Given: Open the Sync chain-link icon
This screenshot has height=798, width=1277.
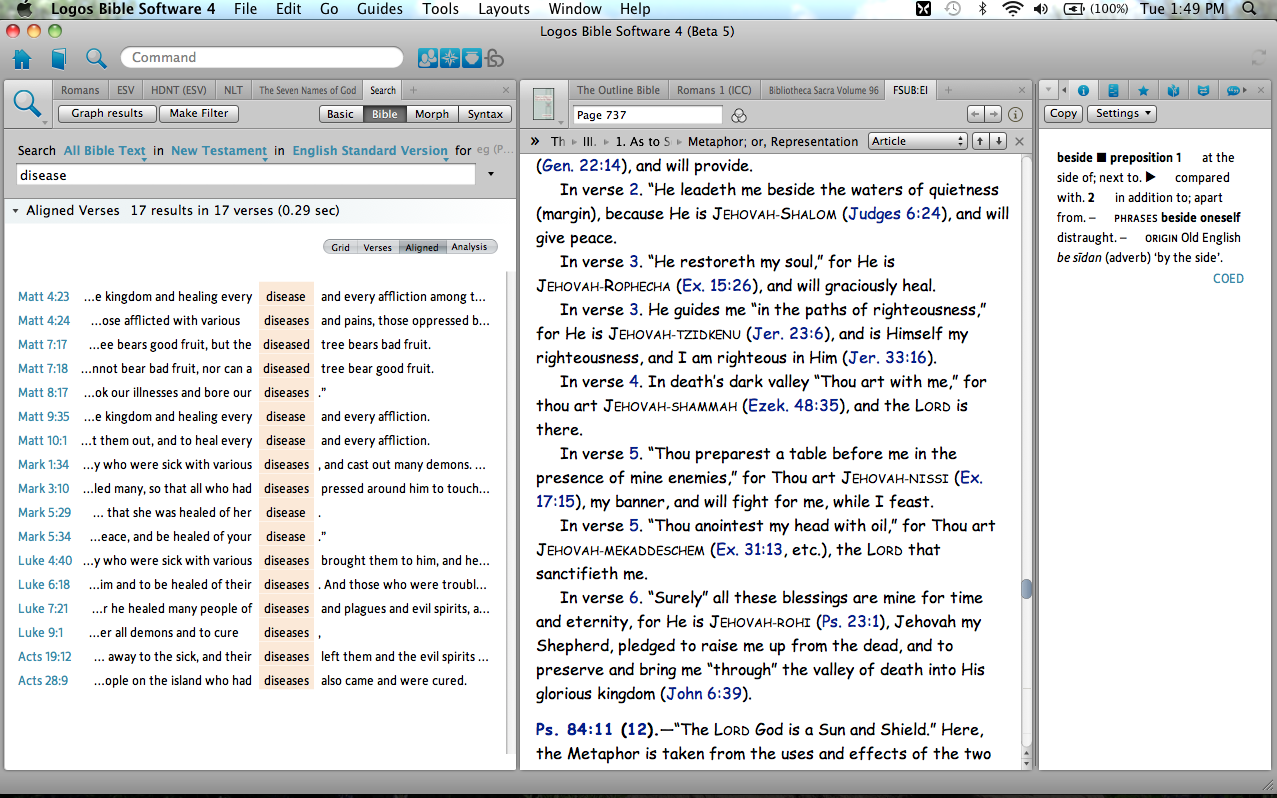Looking at the screenshot, I should tap(495, 58).
